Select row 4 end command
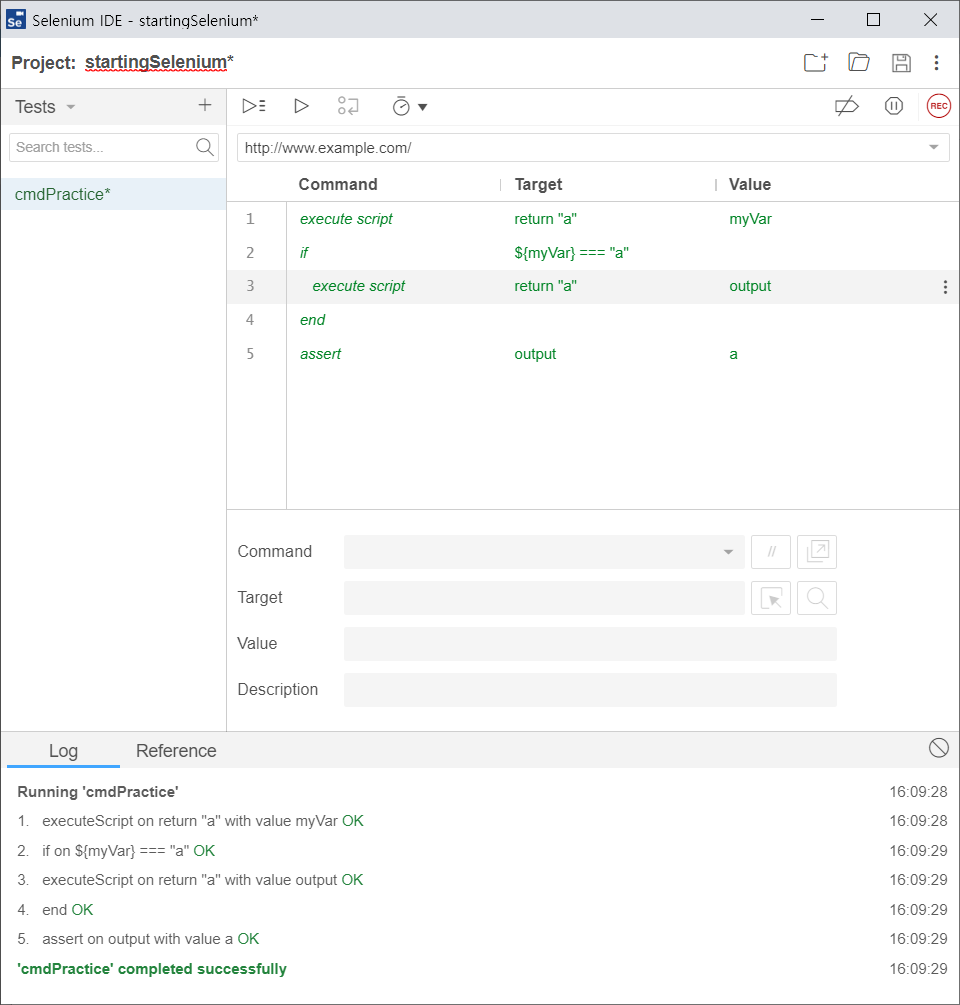Image resolution: width=960 pixels, height=1005 pixels. (593, 320)
